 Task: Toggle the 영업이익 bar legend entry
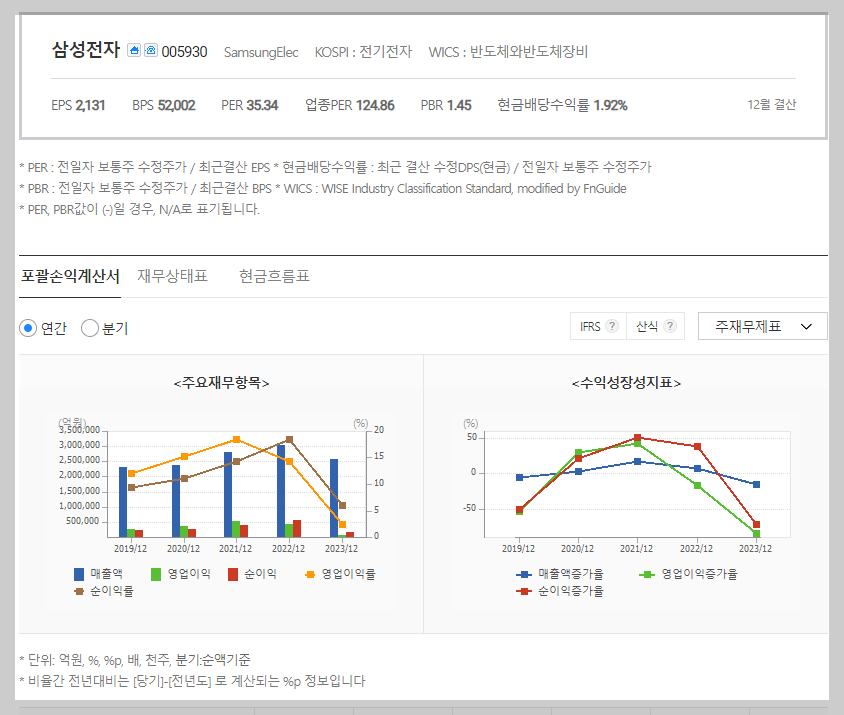pyautogui.click(x=181, y=574)
